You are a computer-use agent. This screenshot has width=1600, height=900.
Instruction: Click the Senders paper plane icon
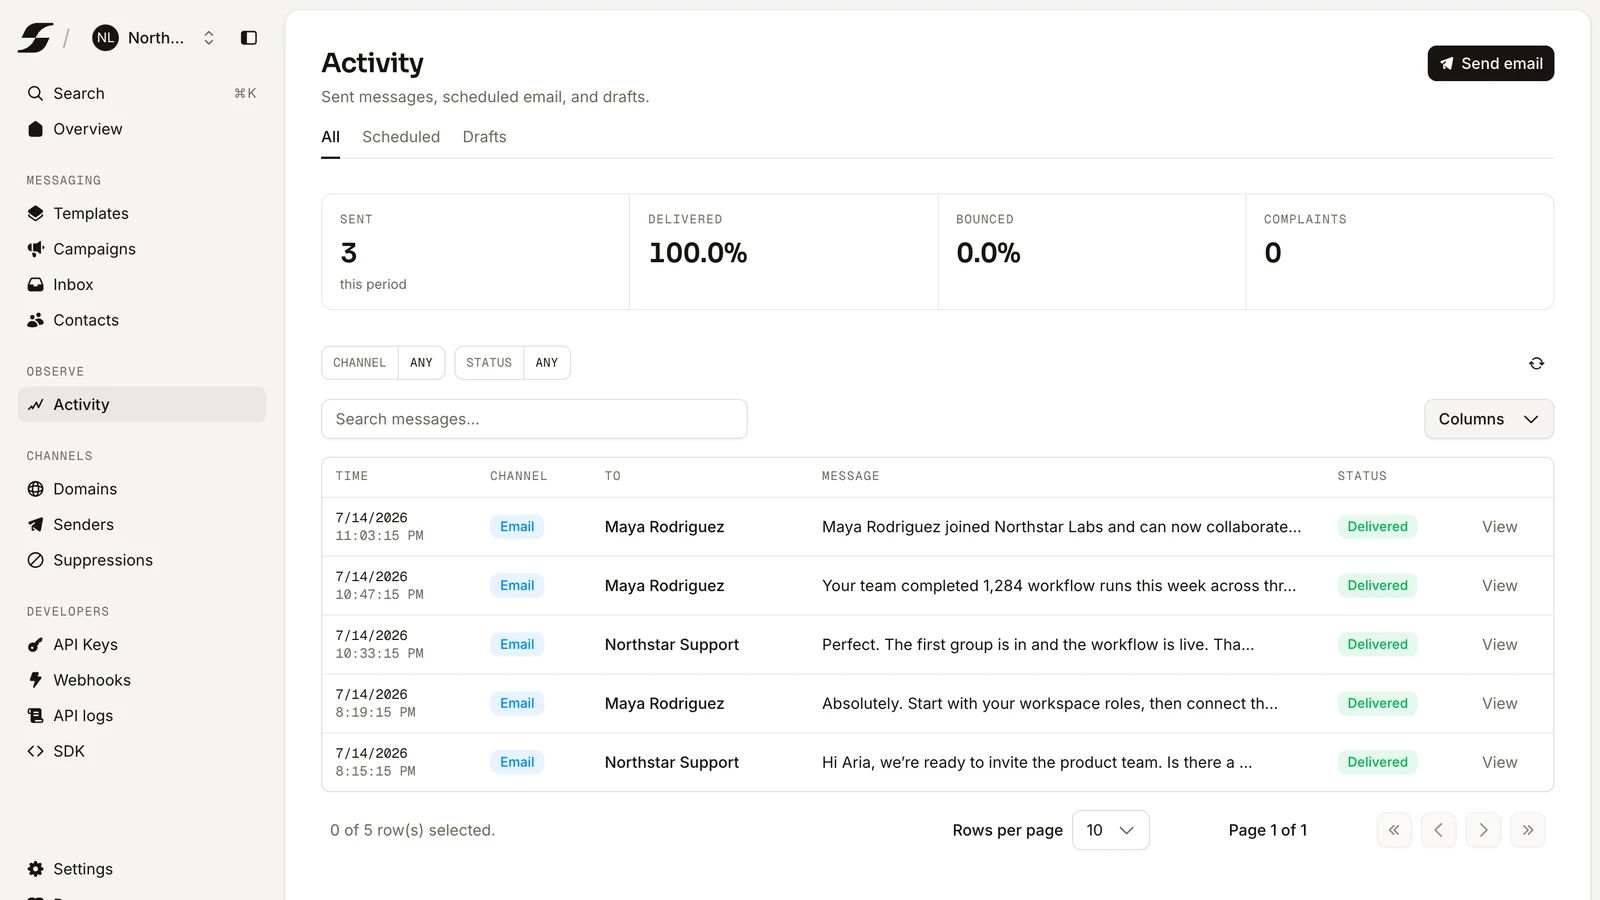[x=35, y=524]
